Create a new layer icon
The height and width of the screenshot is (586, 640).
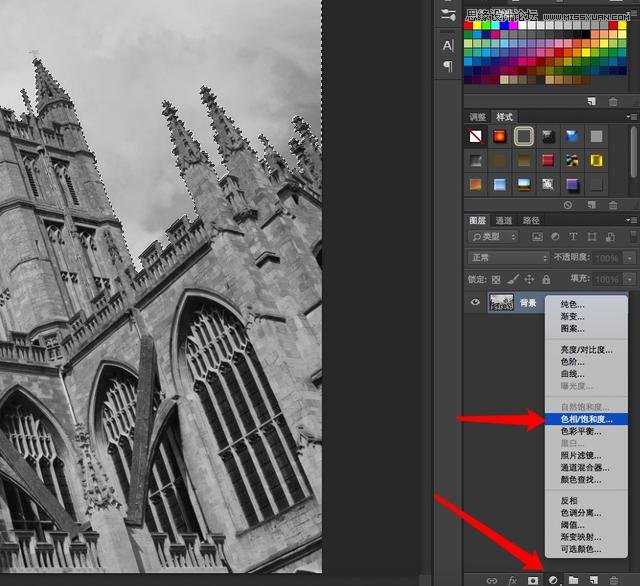pos(594,580)
